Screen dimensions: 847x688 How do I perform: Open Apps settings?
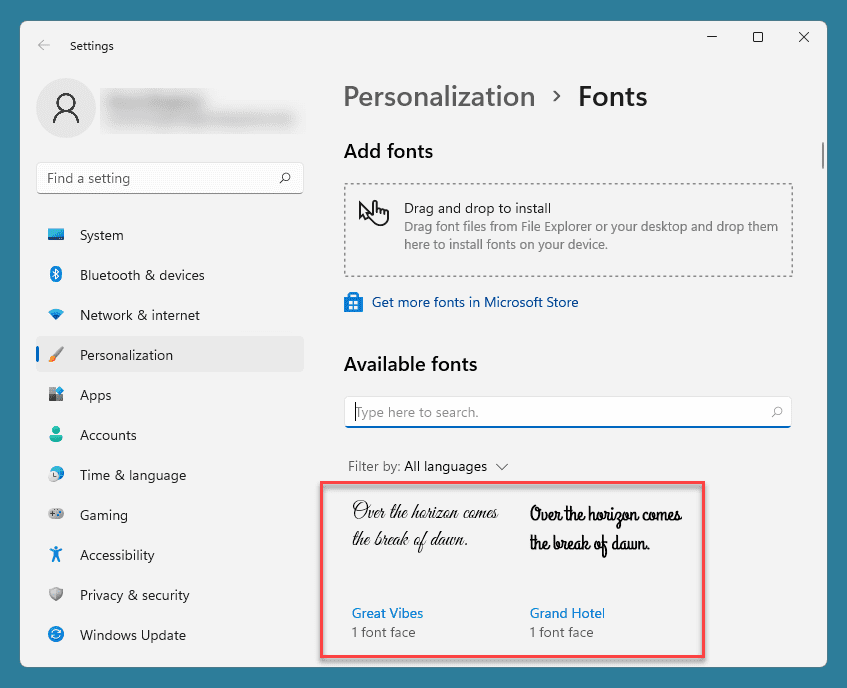[x=170, y=395]
